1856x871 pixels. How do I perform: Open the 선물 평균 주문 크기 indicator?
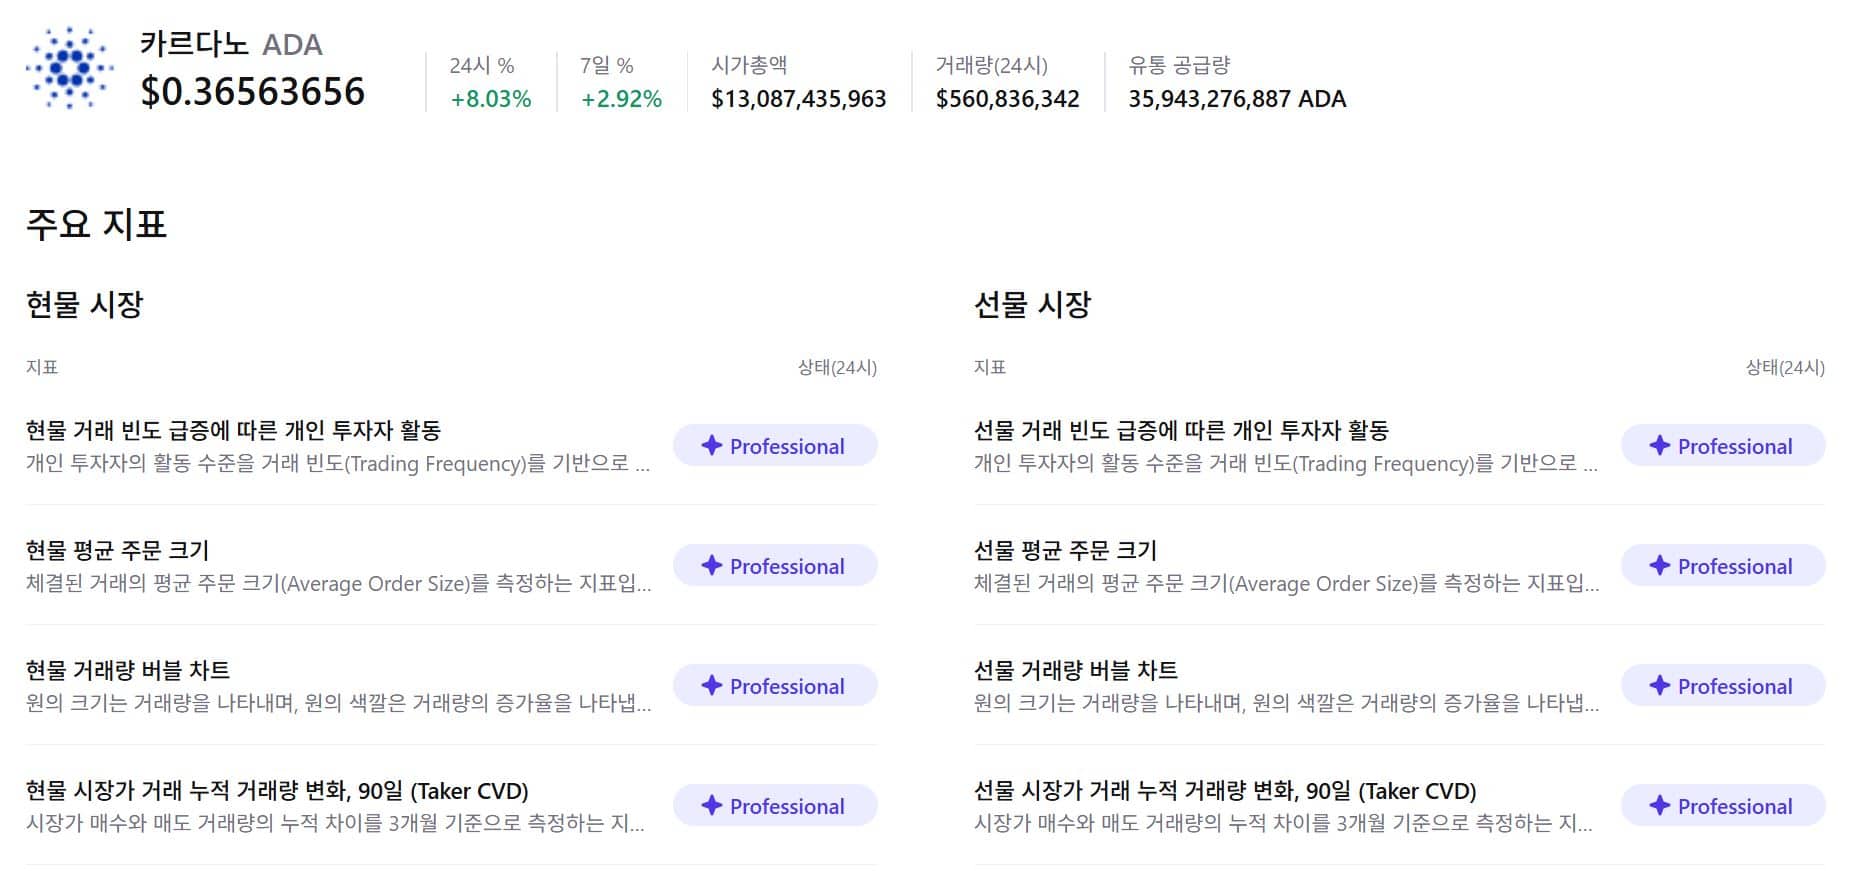pos(1066,549)
